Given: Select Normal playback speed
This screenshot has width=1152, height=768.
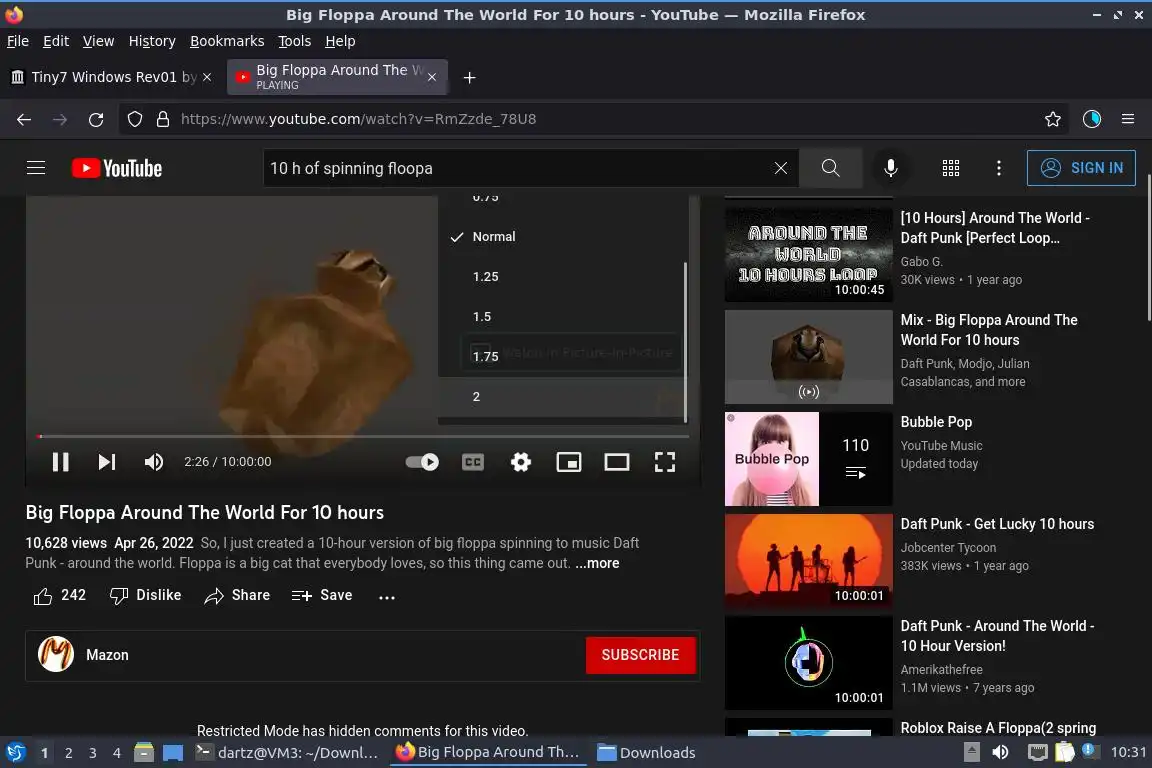Looking at the screenshot, I should pos(561,237).
